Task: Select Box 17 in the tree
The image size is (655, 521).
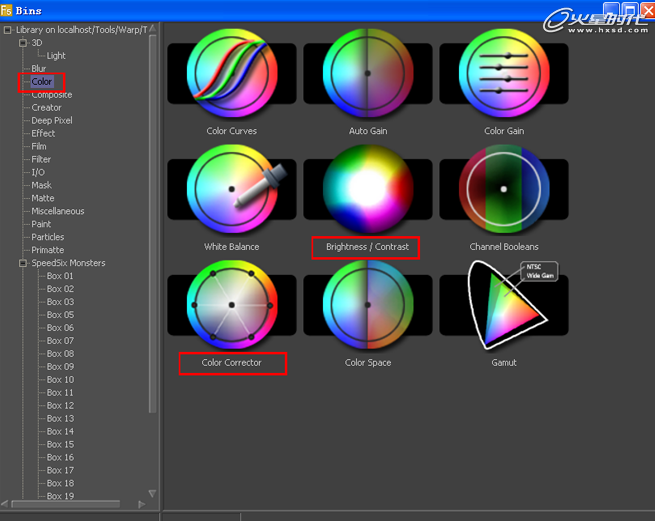Action: [60, 470]
